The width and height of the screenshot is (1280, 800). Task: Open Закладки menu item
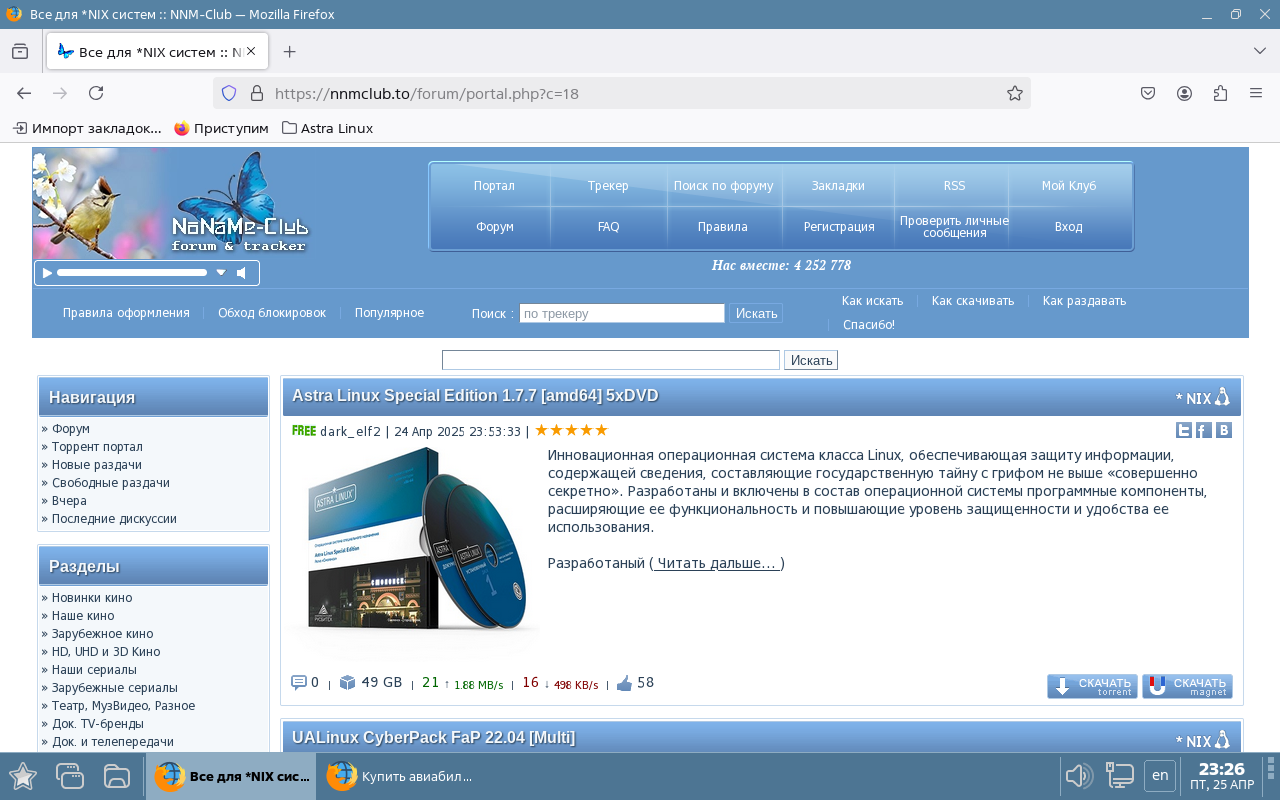(x=838, y=186)
